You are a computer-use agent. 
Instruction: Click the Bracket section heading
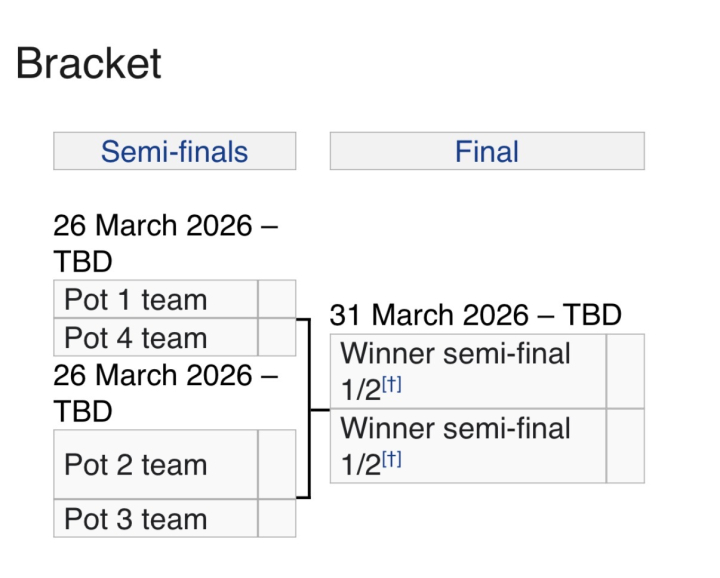pyautogui.click(x=89, y=63)
